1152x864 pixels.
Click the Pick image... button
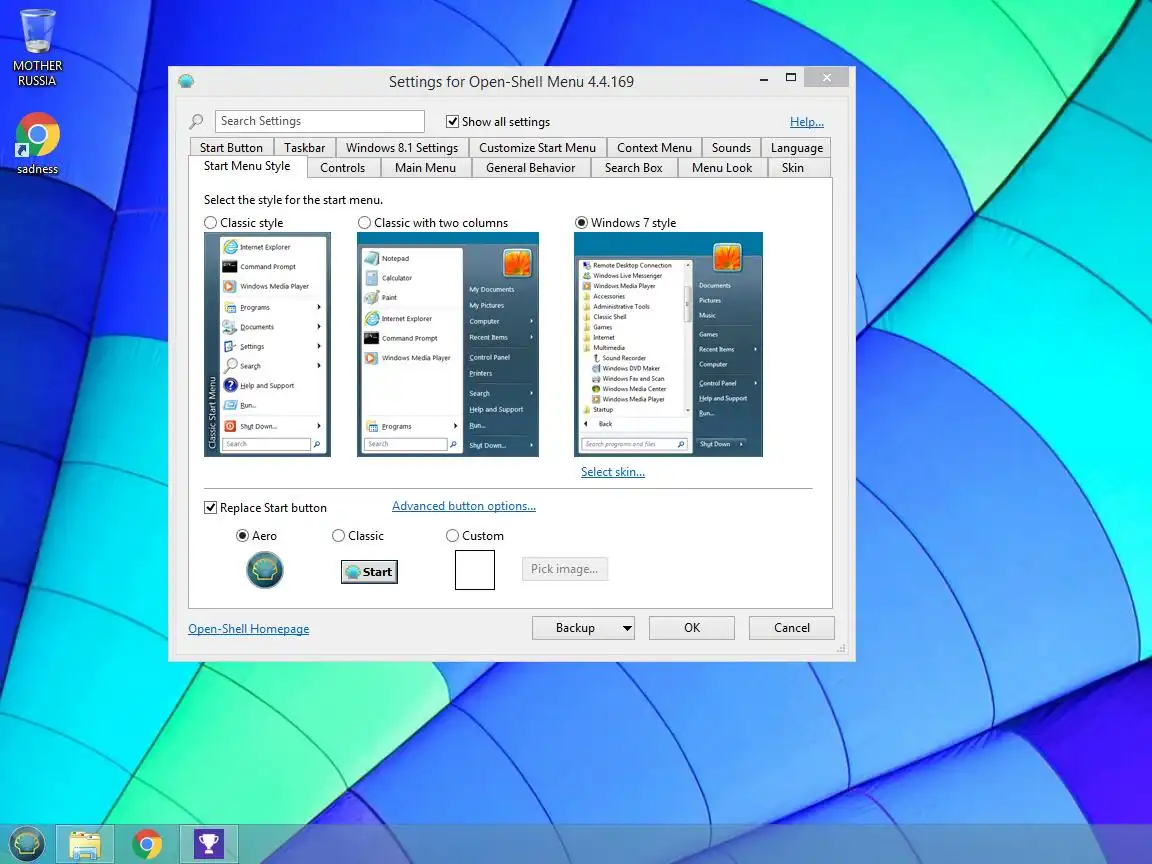click(x=564, y=569)
